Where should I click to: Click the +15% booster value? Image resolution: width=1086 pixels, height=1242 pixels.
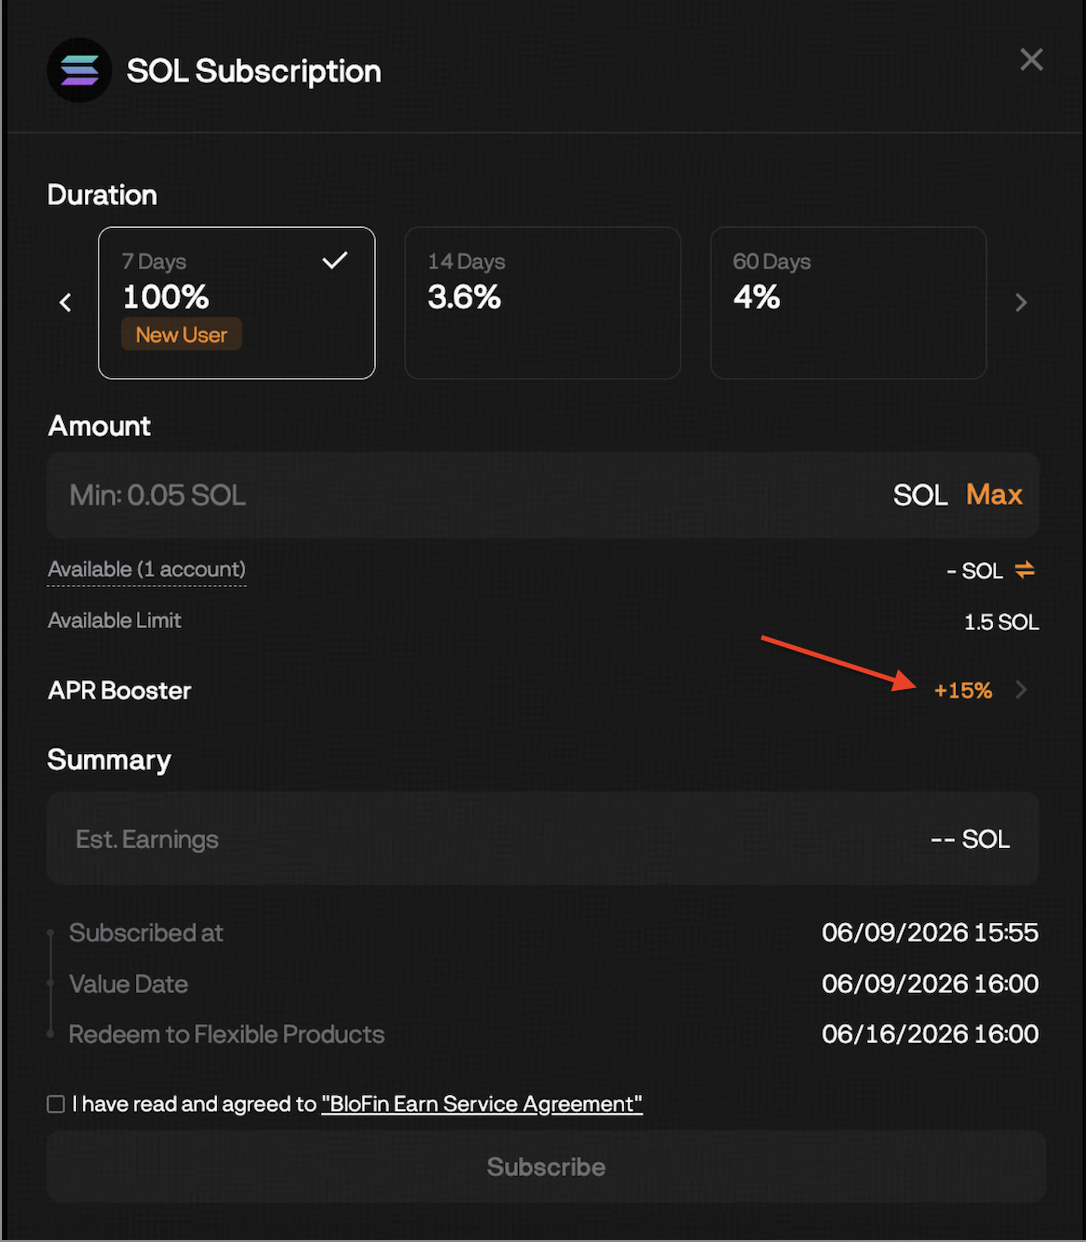tap(963, 690)
